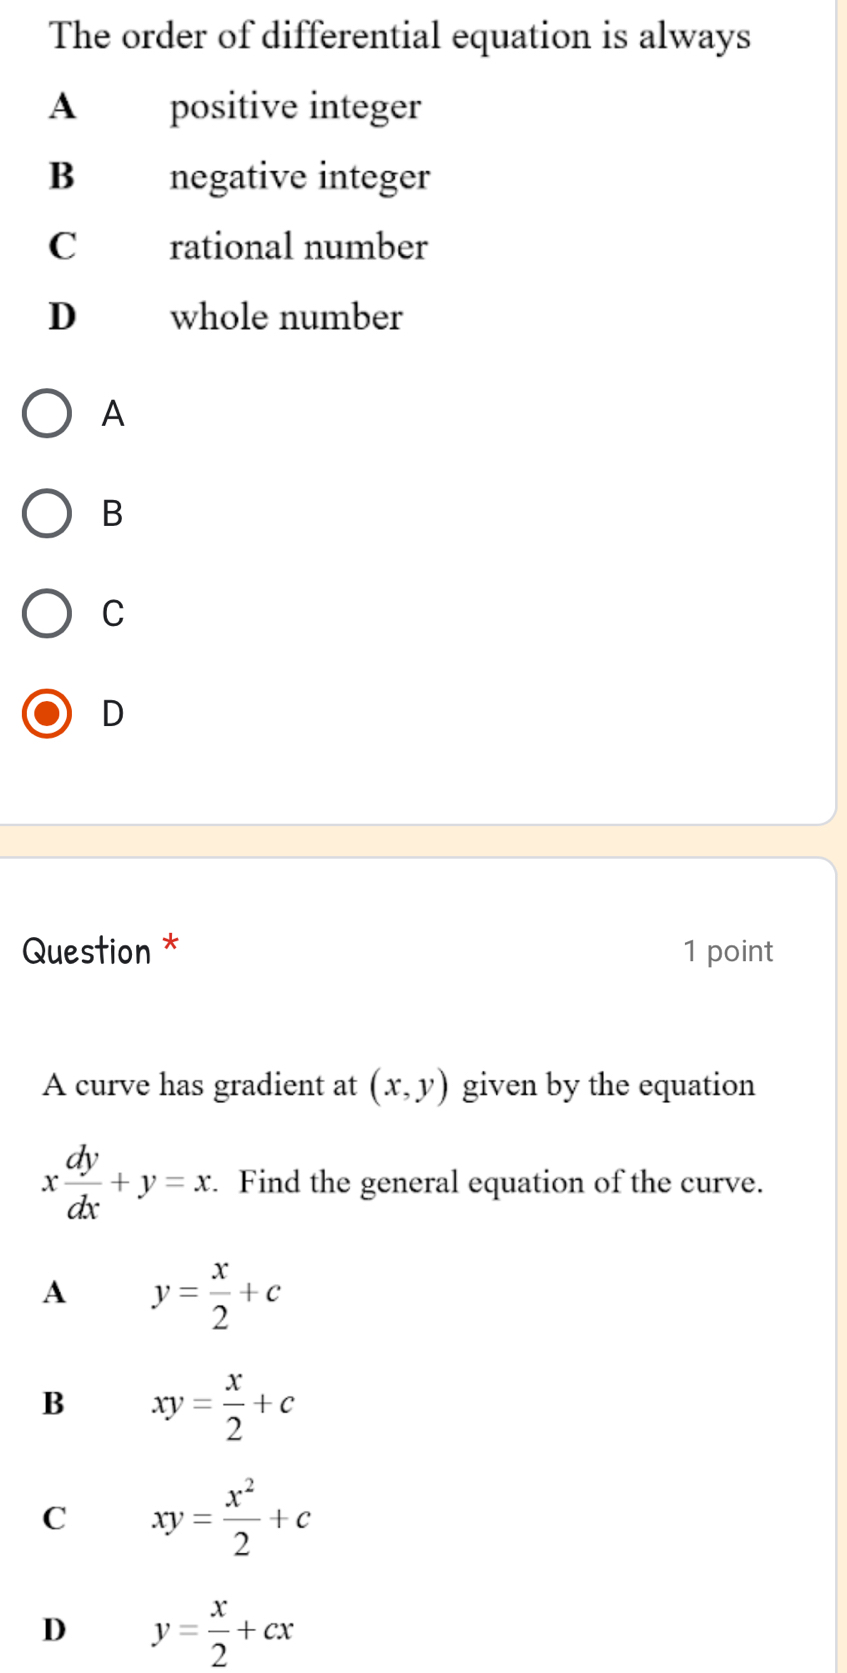Click answer equation y = x/2 + c
The height and width of the screenshot is (1673, 847).
point(216,1294)
